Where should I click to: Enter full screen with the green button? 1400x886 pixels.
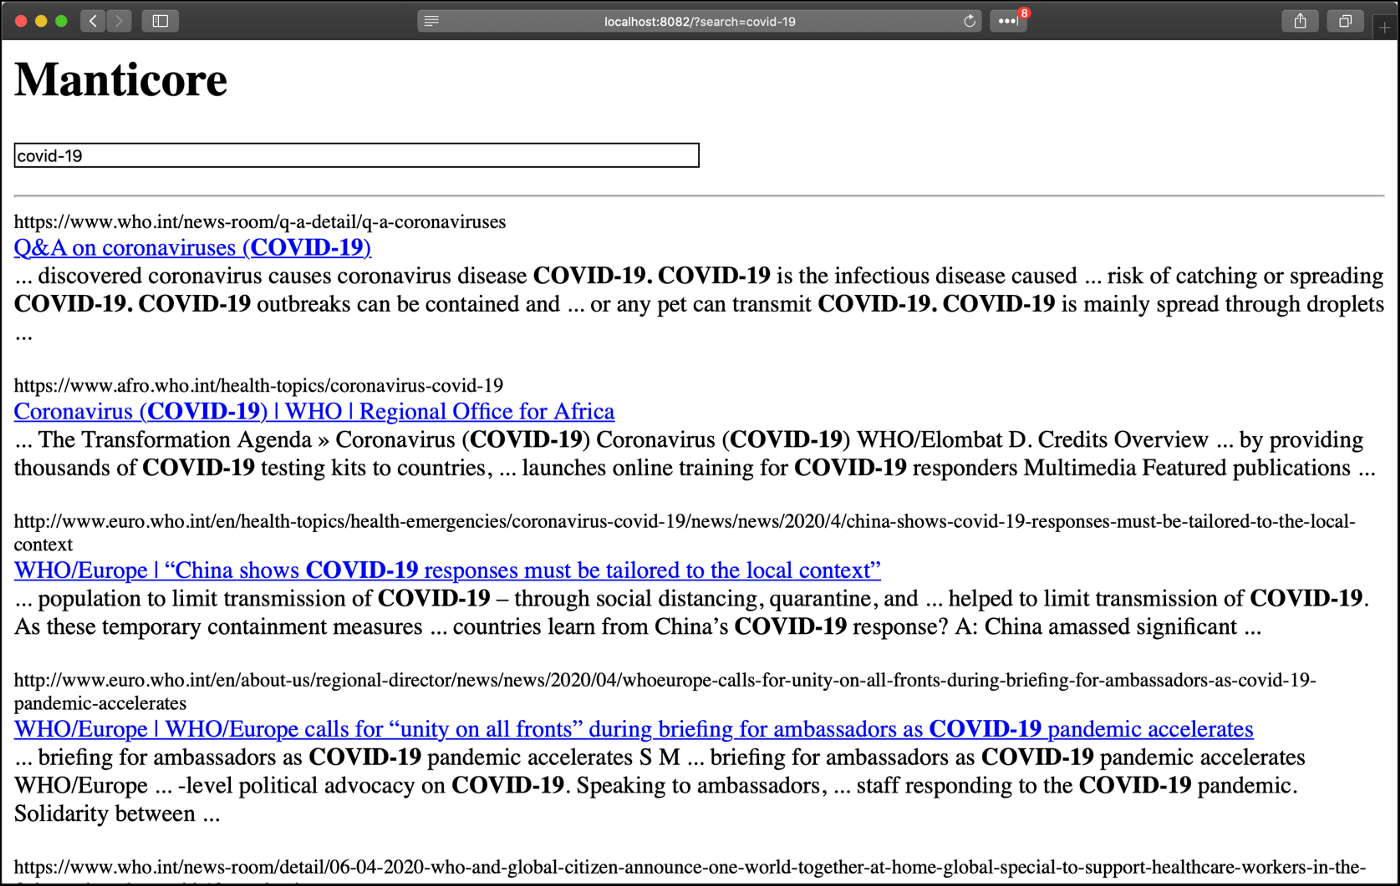tap(61, 21)
